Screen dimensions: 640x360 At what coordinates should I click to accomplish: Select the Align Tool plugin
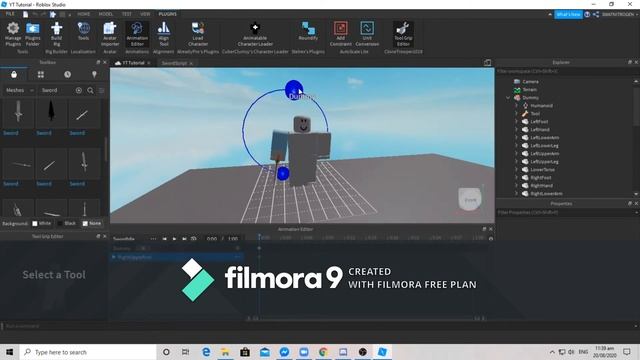pos(164,34)
